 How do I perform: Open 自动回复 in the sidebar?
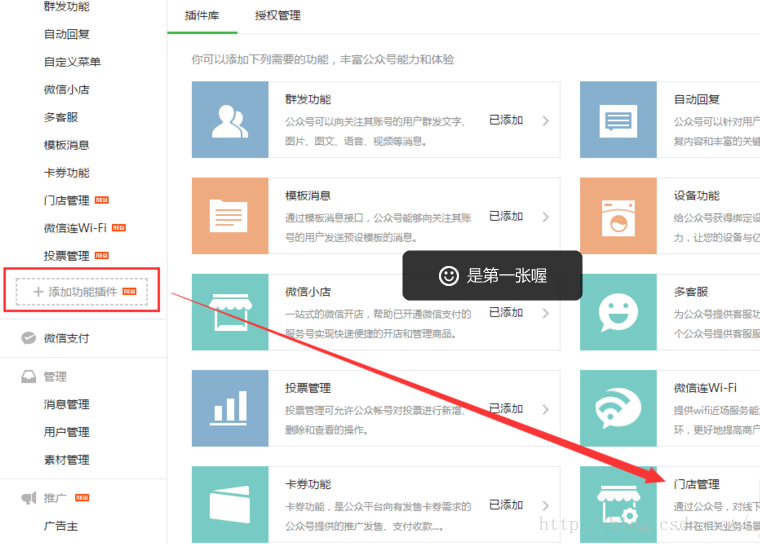66,34
